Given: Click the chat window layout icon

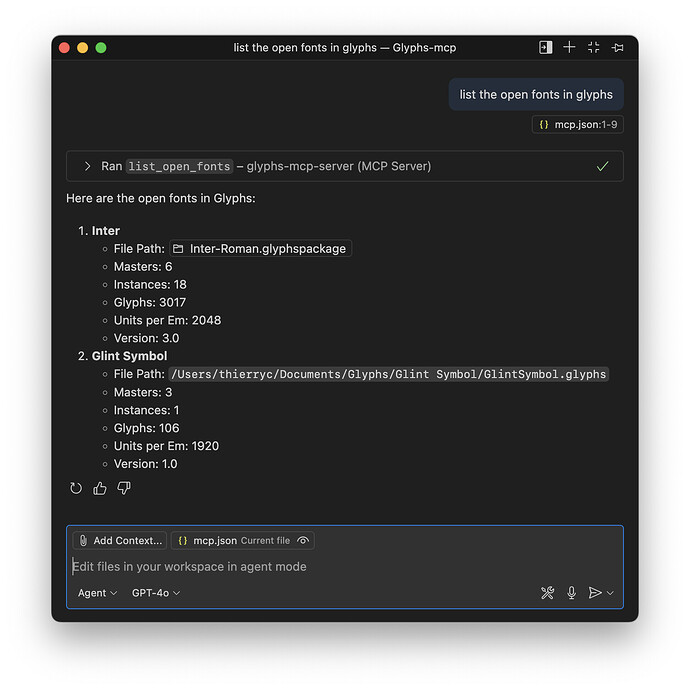Looking at the screenshot, I should click(545, 47).
